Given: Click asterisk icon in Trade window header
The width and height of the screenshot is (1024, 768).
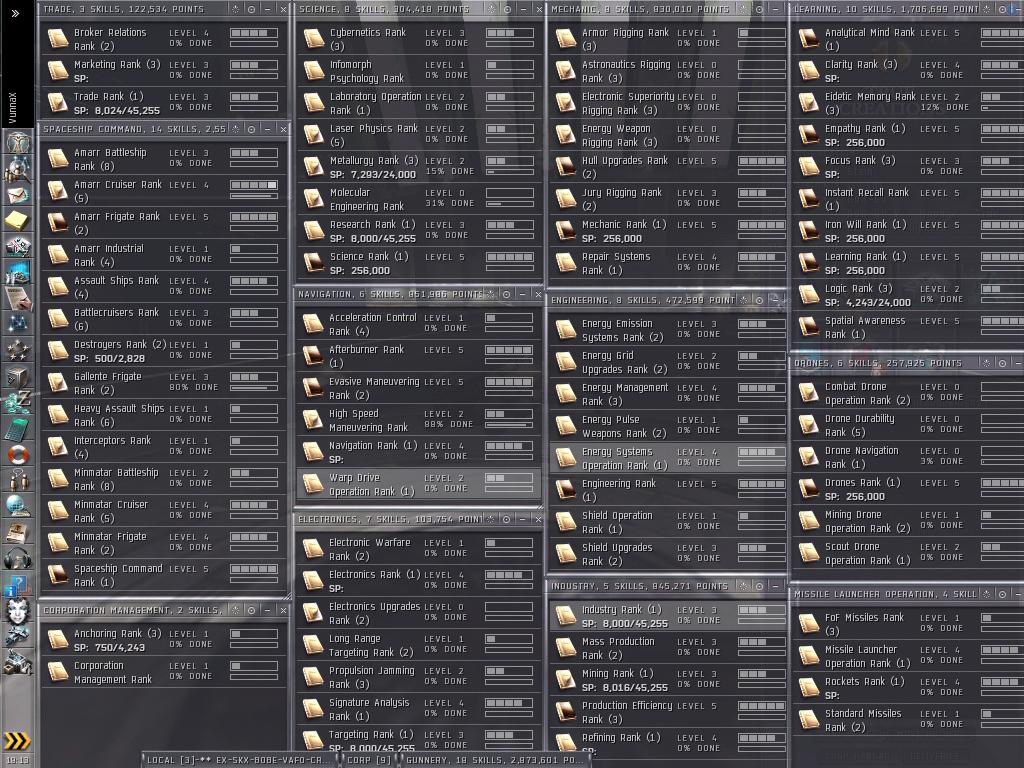Looking at the screenshot, I should pyautogui.click(x=235, y=9).
